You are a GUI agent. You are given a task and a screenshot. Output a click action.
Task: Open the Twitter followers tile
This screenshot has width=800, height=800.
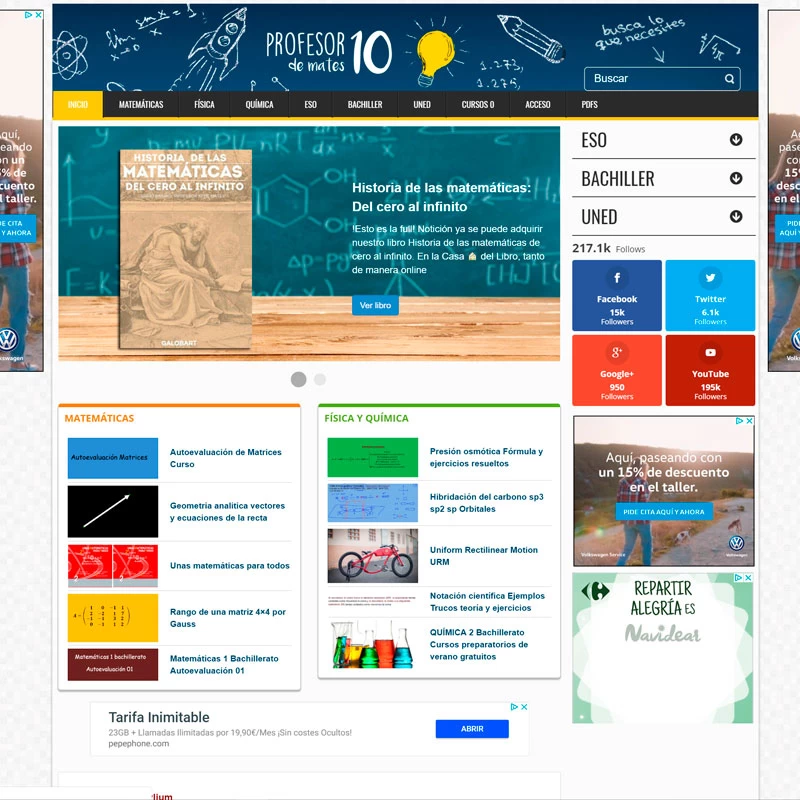[710, 296]
